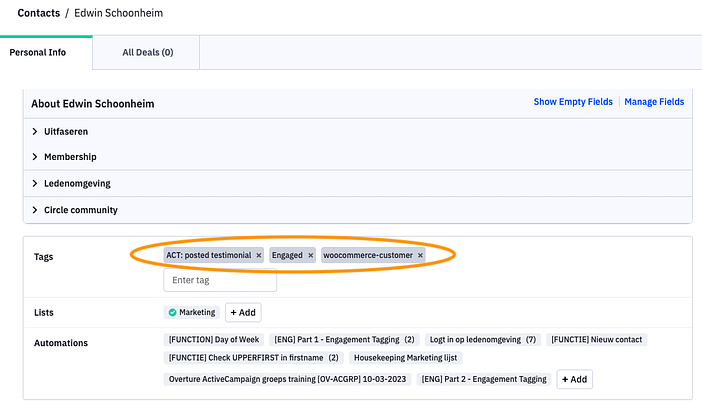702x405 pixels.
Task: Add an automation using + Add button
Action: tap(573, 379)
